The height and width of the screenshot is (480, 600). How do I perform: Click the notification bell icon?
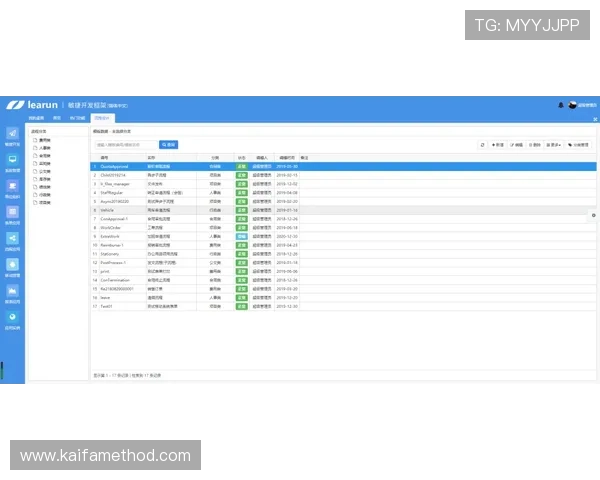pos(560,104)
